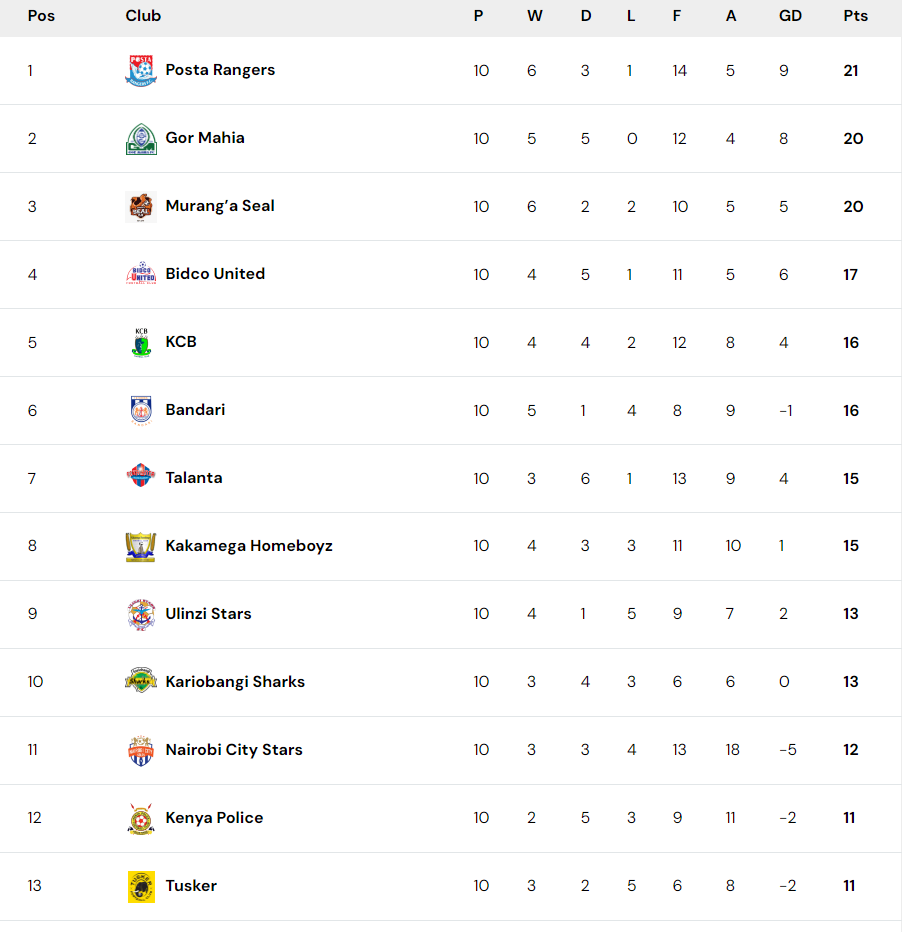The image size is (913, 932).
Task: Click the Nairobi City Stars crest
Action: [x=141, y=751]
